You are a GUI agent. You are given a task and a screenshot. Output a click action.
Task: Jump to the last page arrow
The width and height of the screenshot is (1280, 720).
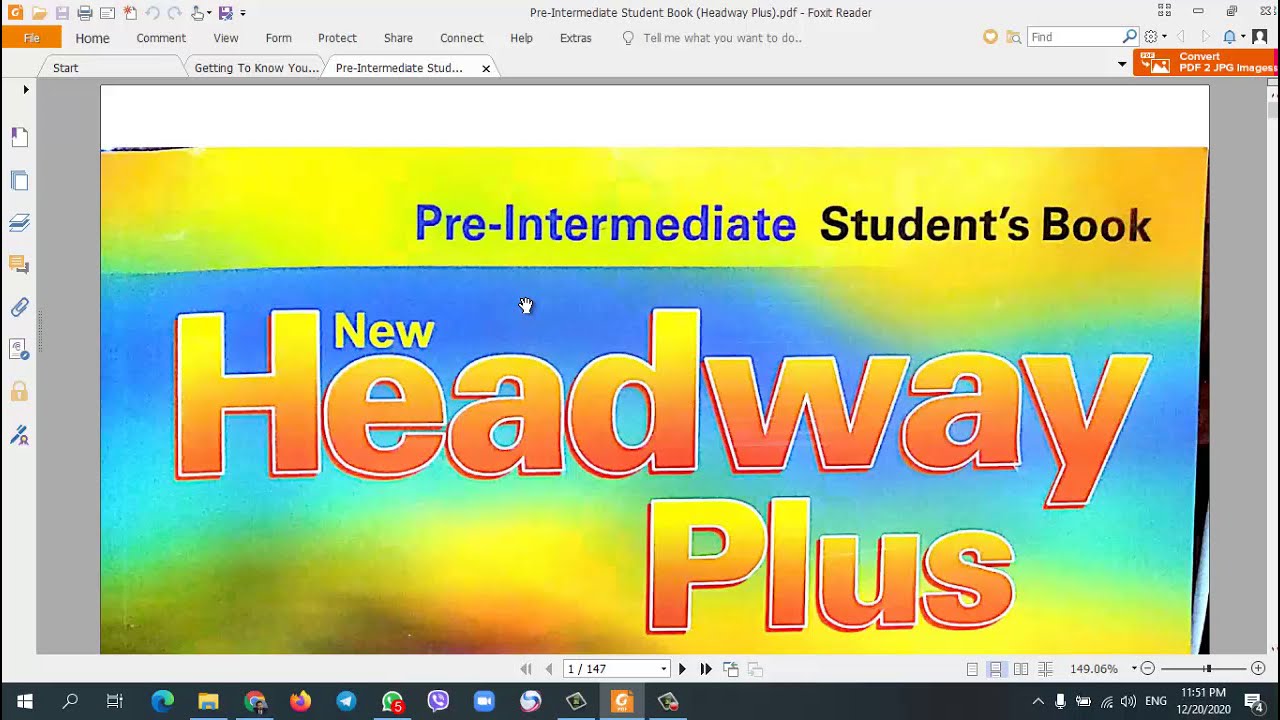tap(706, 669)
